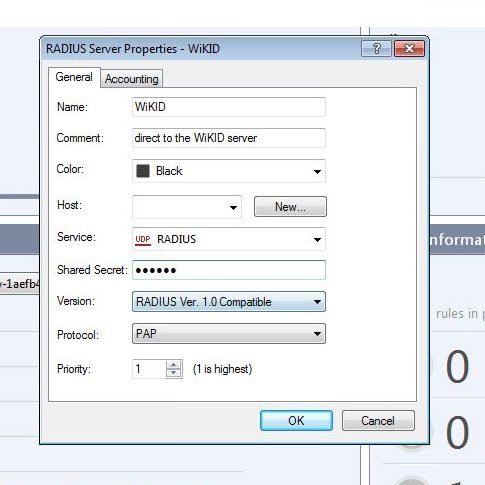Click the New... host button
The image size is (485, 485).
(290, 207)
